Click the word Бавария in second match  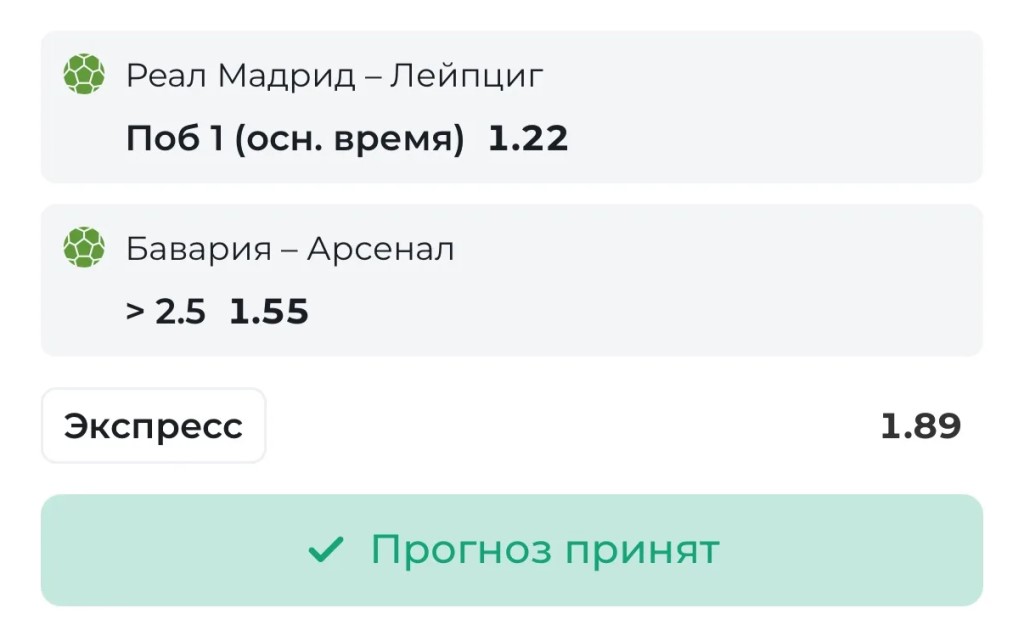tap(199, 249)
